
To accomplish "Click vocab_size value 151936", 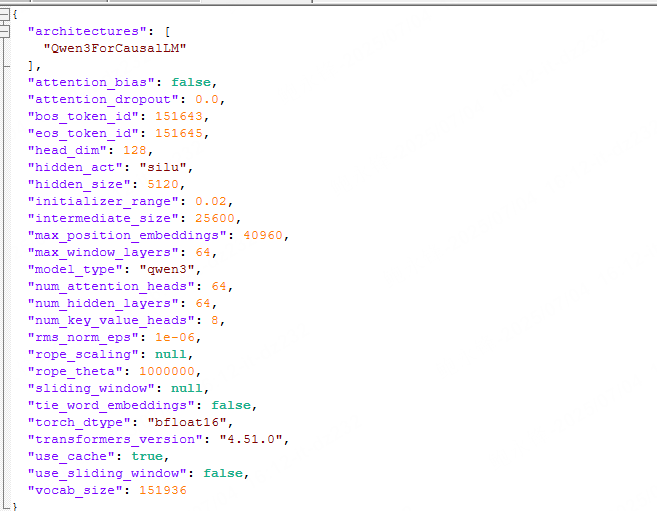I will 163,490.
